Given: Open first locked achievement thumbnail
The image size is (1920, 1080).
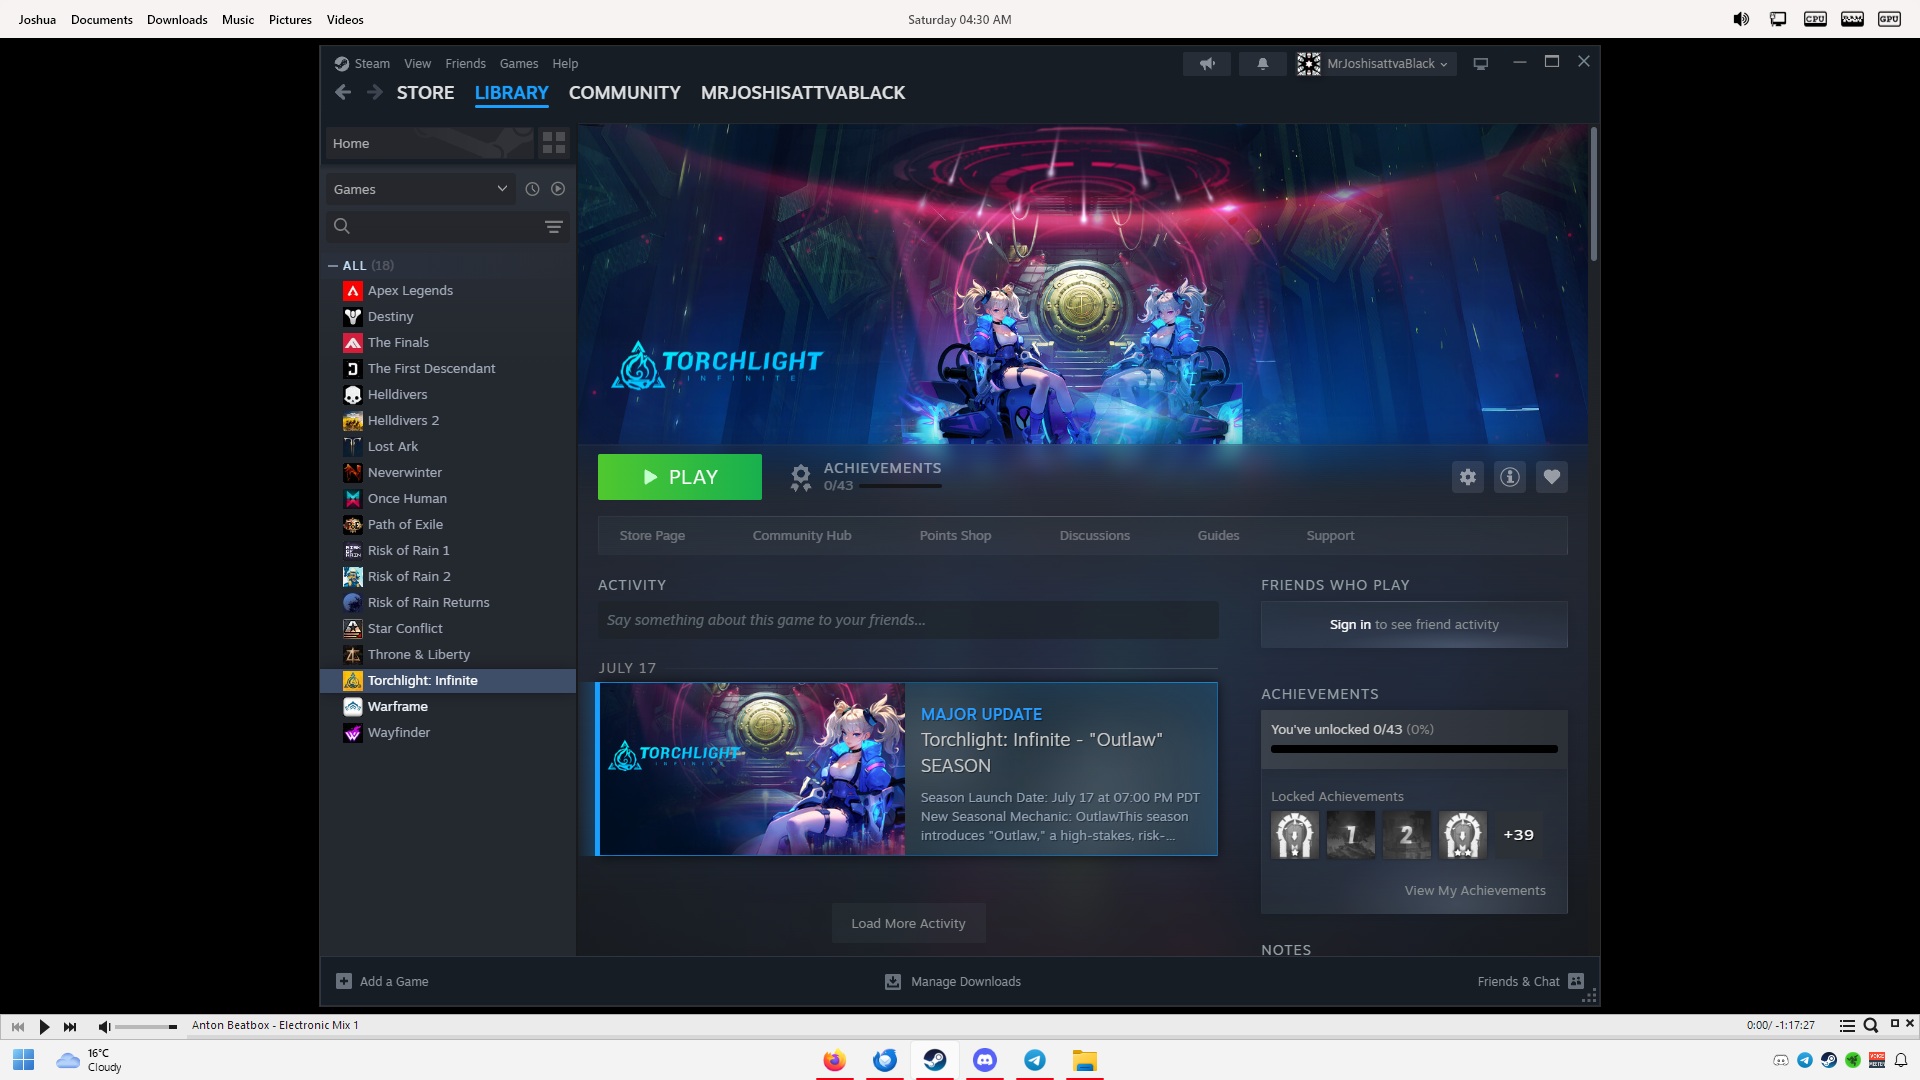Looking at the screenshot, I should coord(1295,835).
